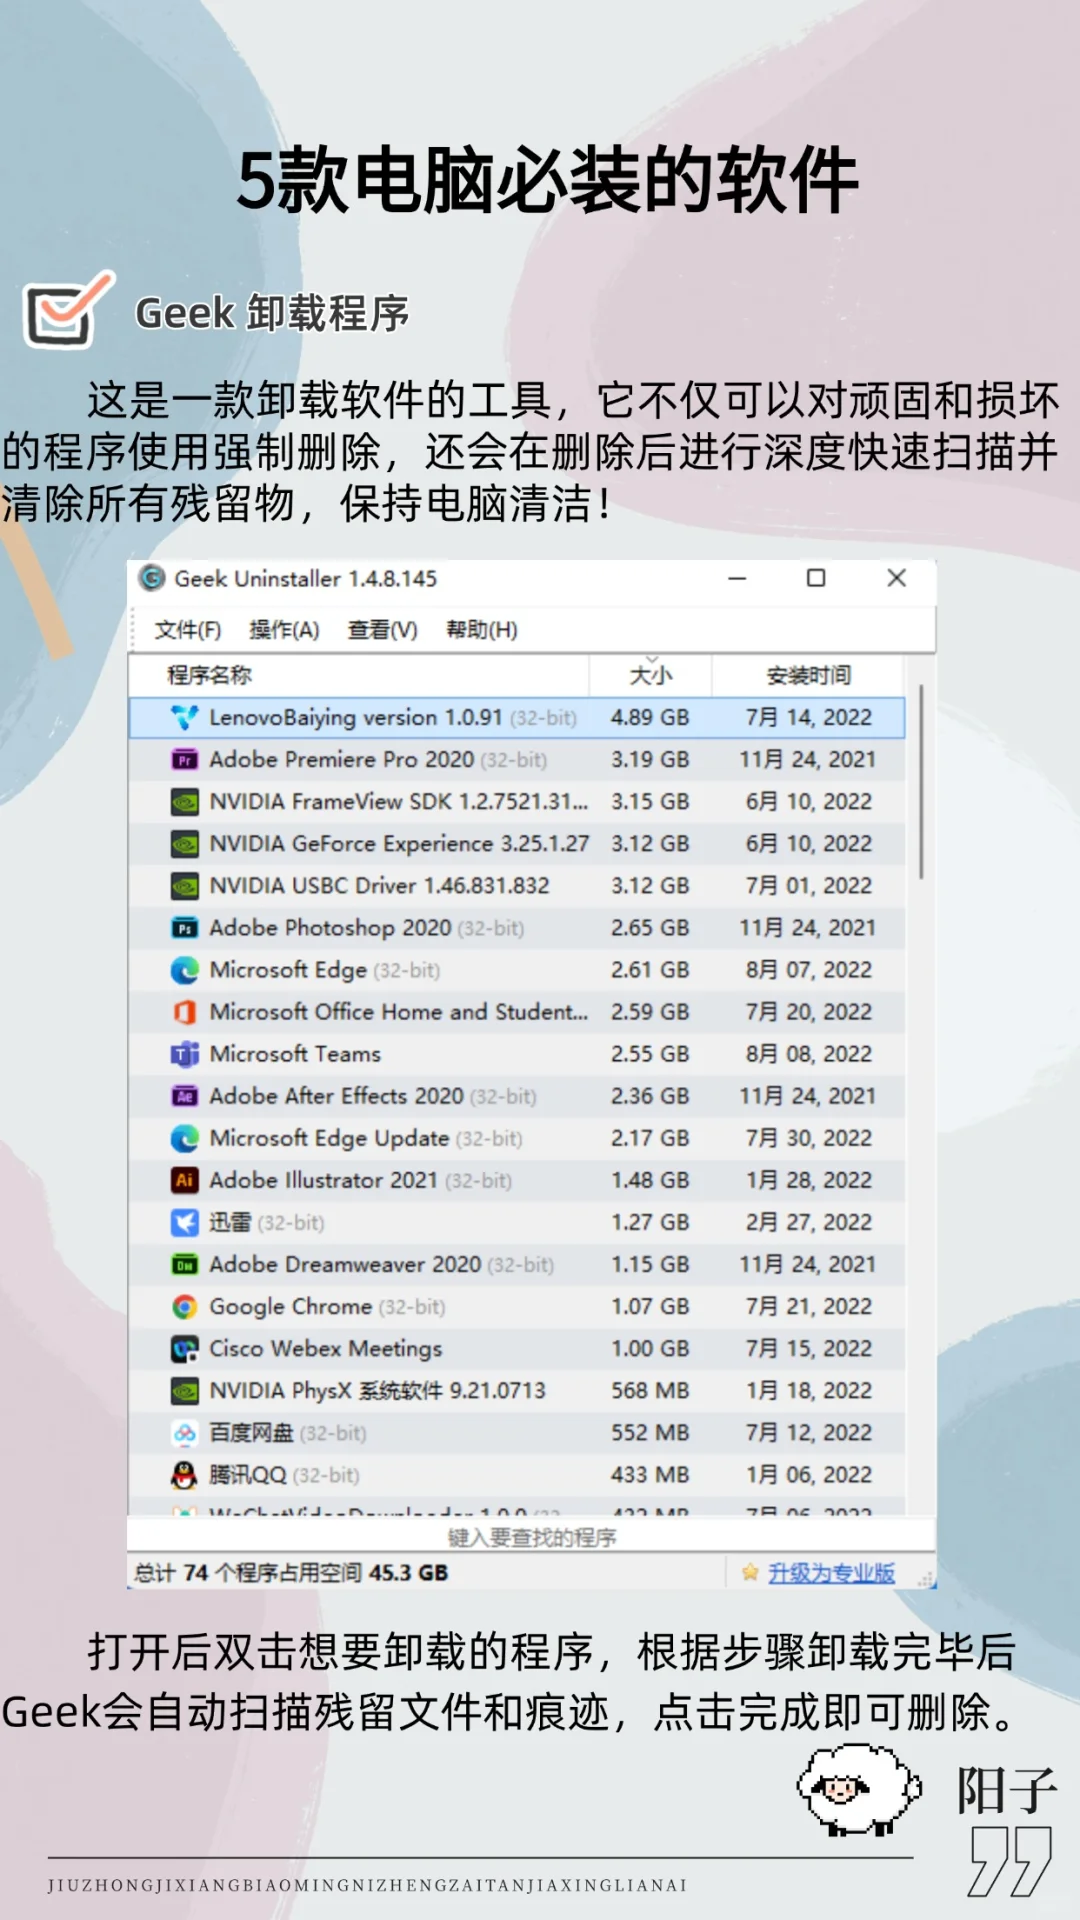This screenshot has width=1080, height=1920.
Task: Open the 文件(F) menu
Action: pos(188,630)
